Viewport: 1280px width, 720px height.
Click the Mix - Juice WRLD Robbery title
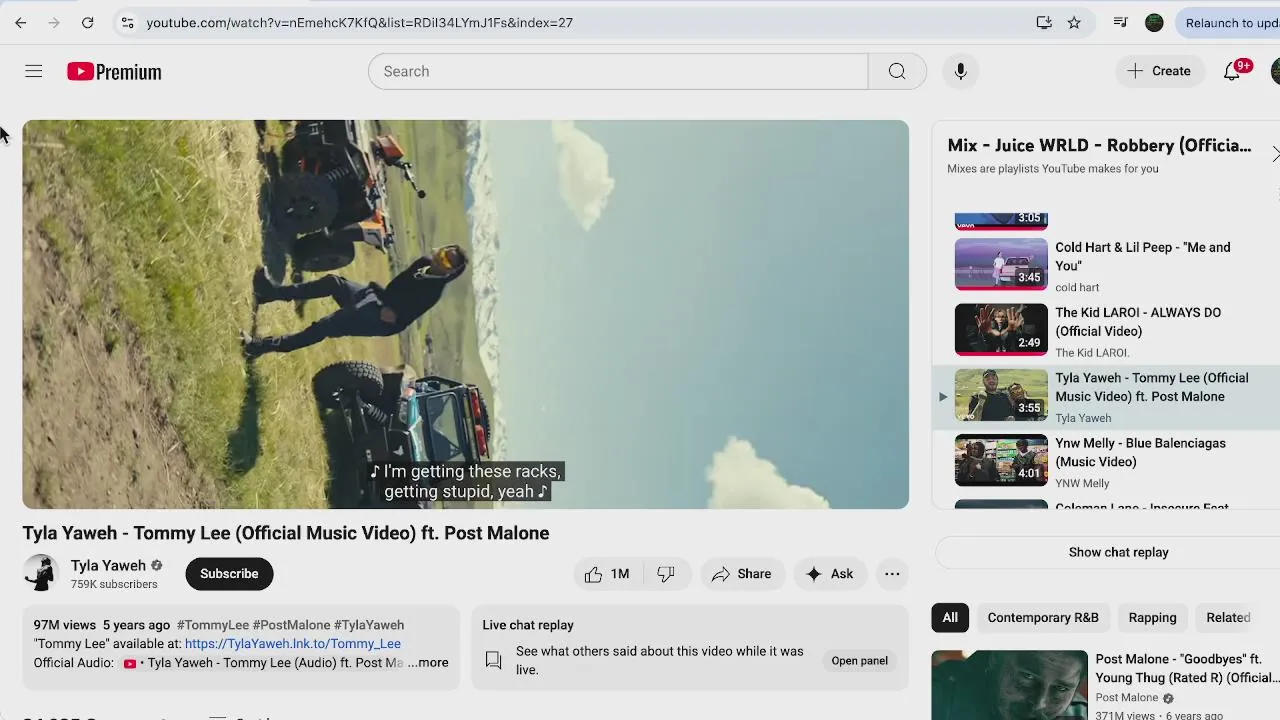tap(1099, 146)
